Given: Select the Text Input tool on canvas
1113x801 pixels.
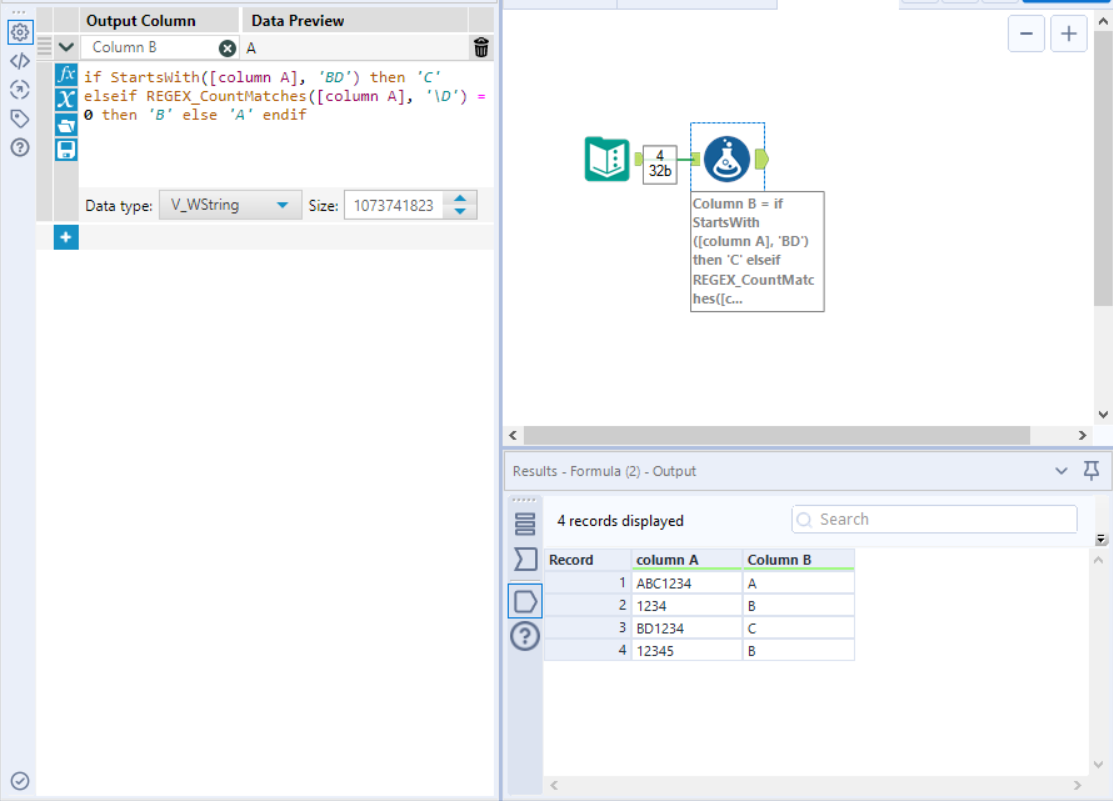Looking at the screenshot, I should pos(607,159).
